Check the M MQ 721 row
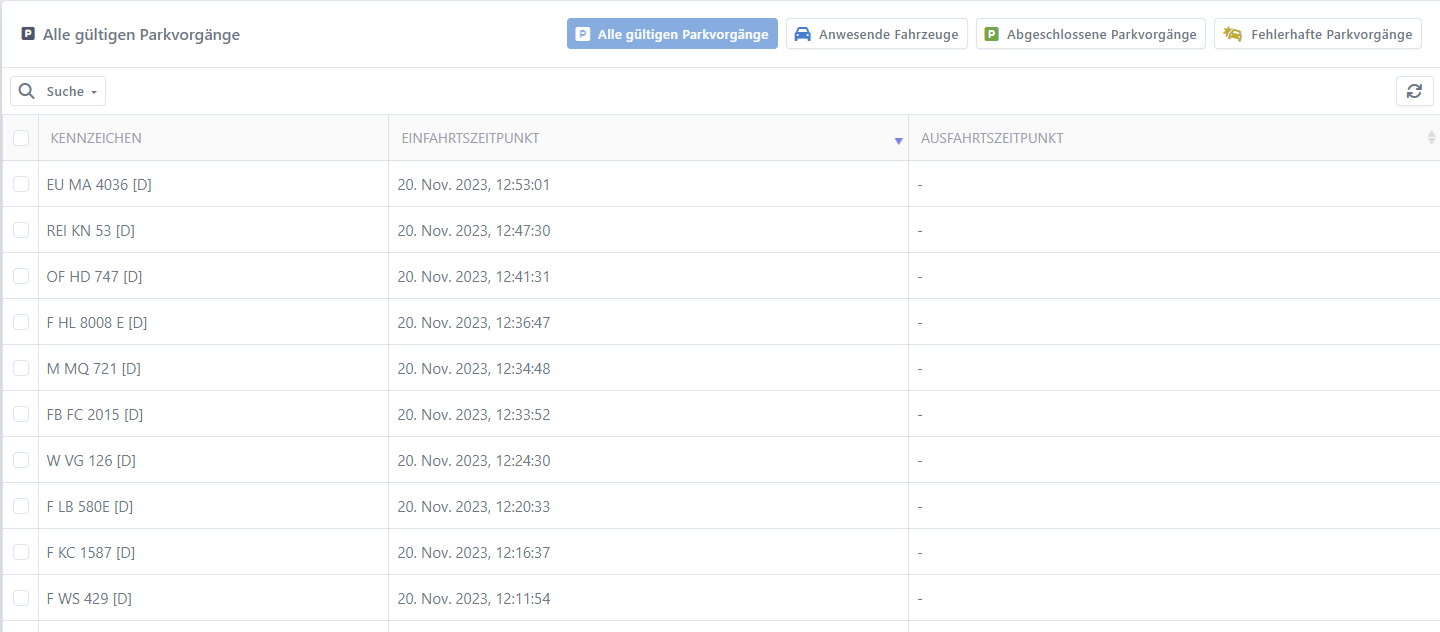Screen dimensions: 1440x632 pyautogui.click(x=21, y=368)
